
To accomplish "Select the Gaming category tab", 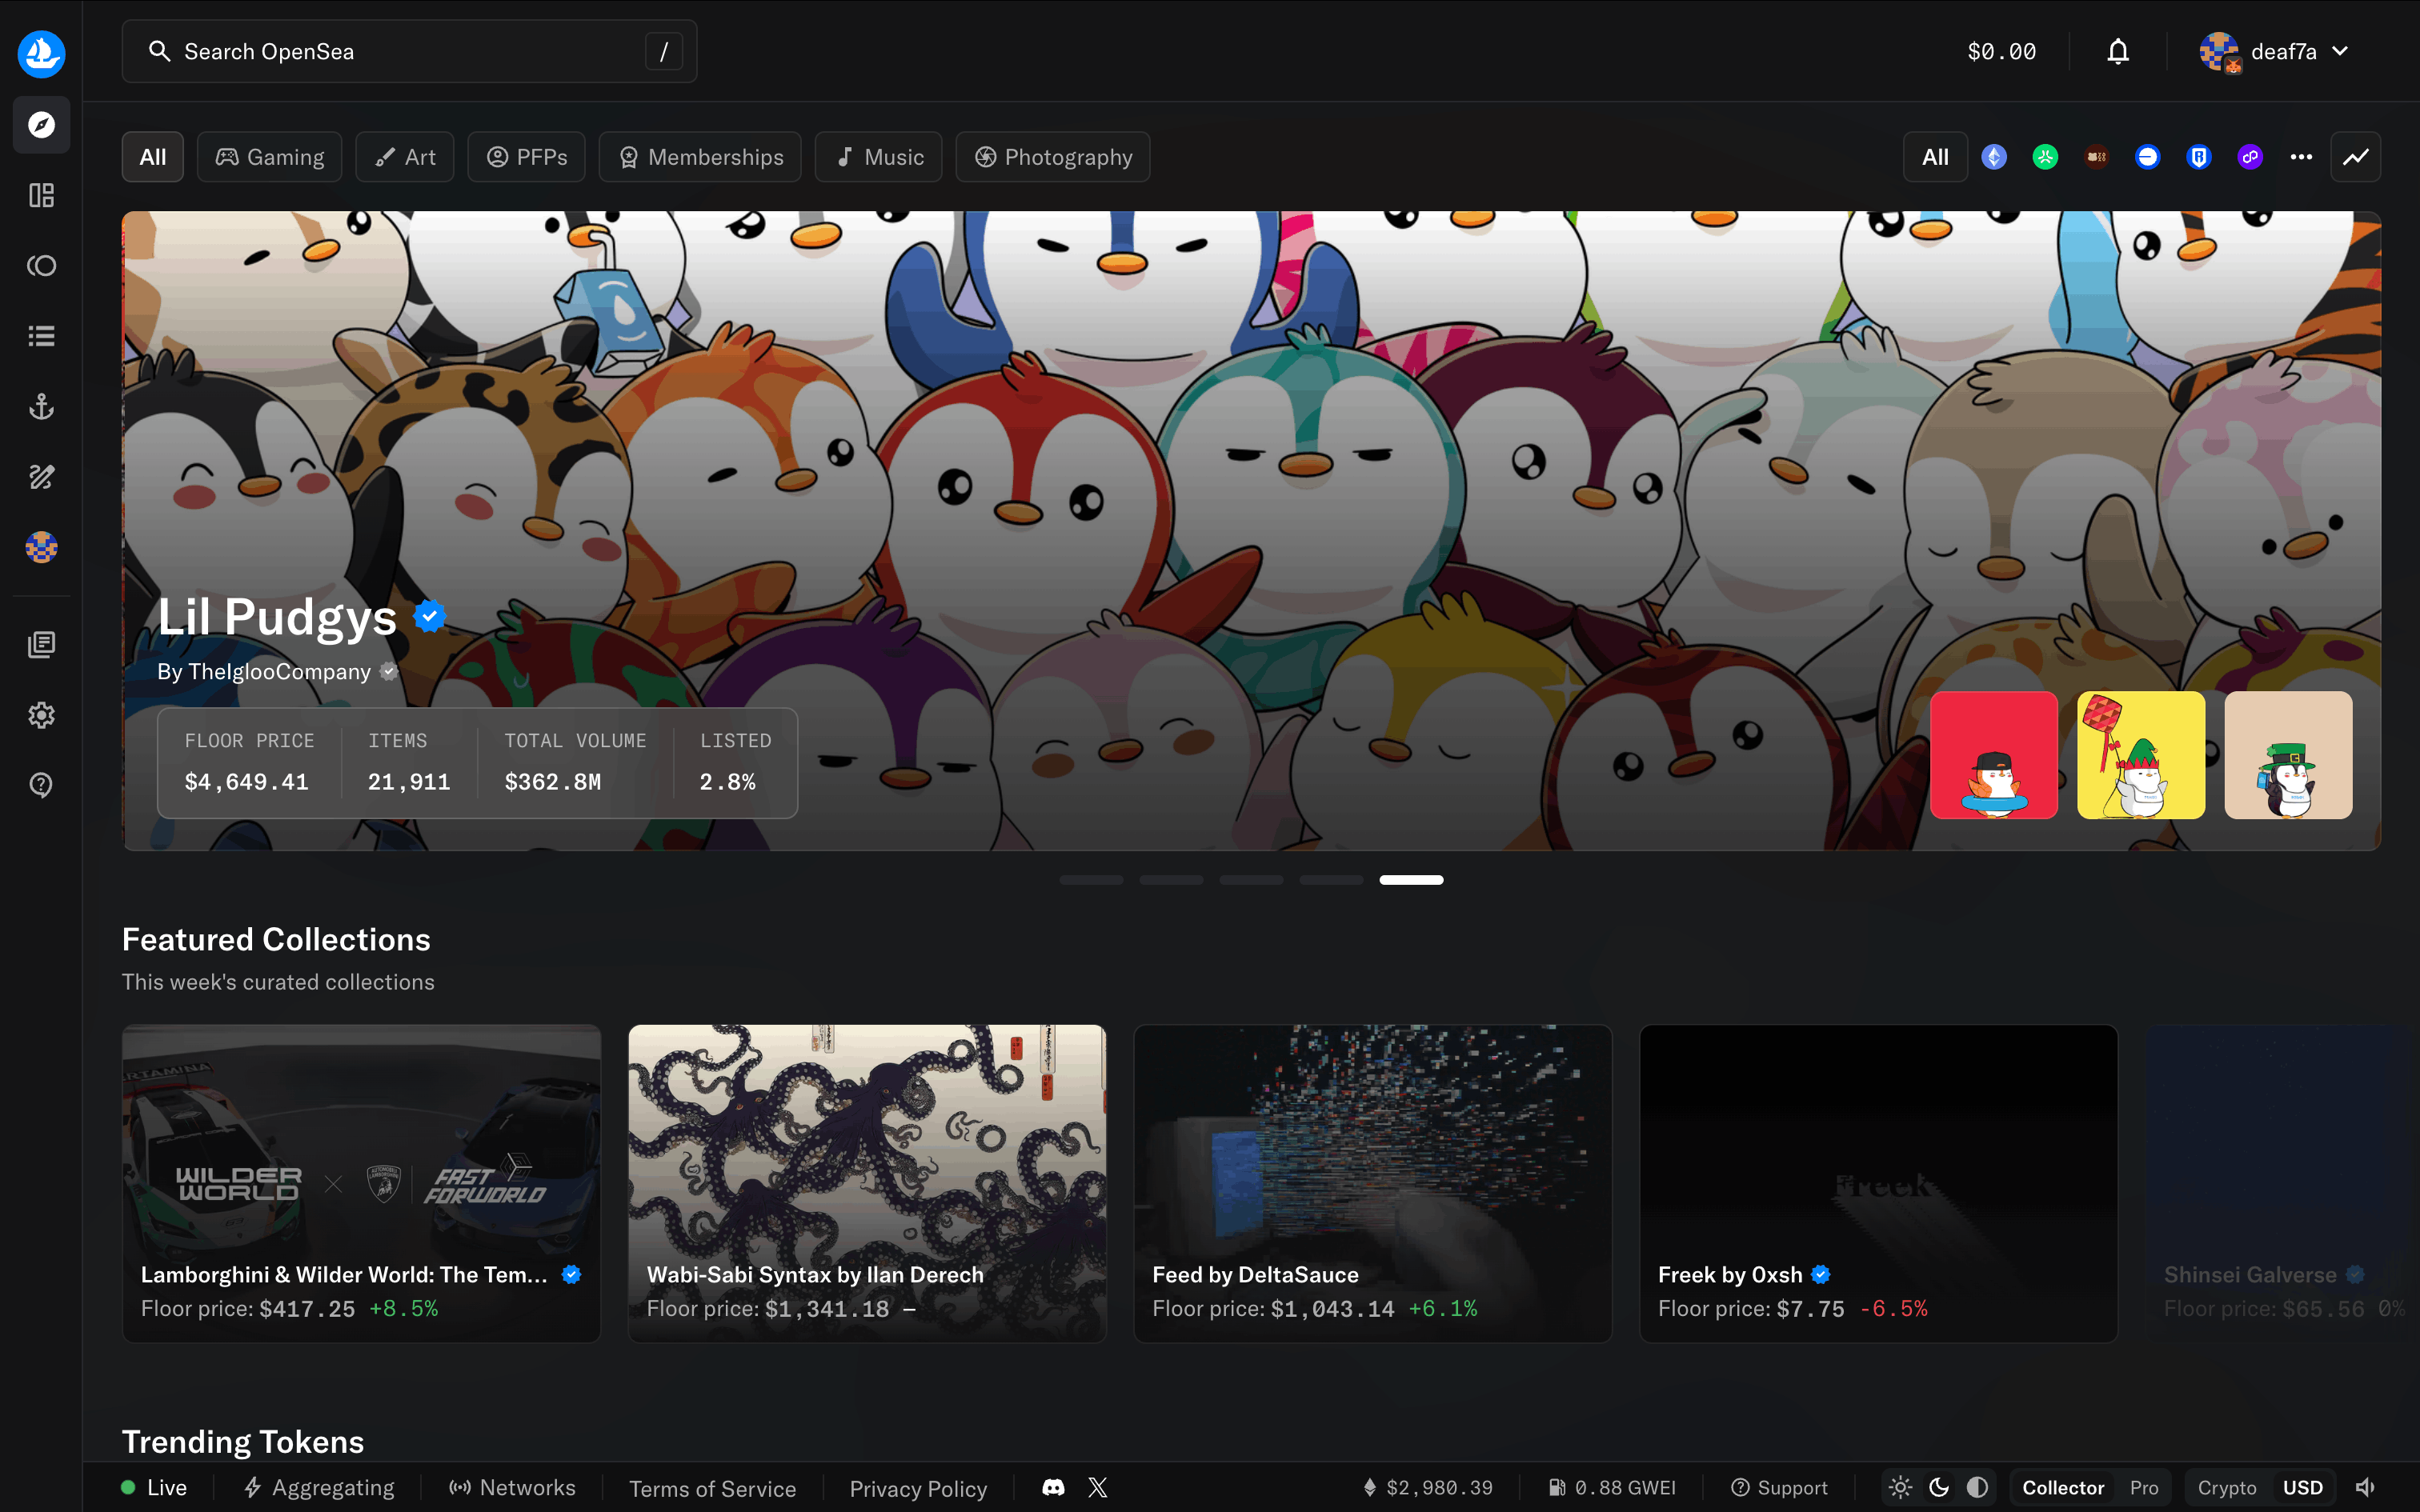I will (x=269, y=157).
